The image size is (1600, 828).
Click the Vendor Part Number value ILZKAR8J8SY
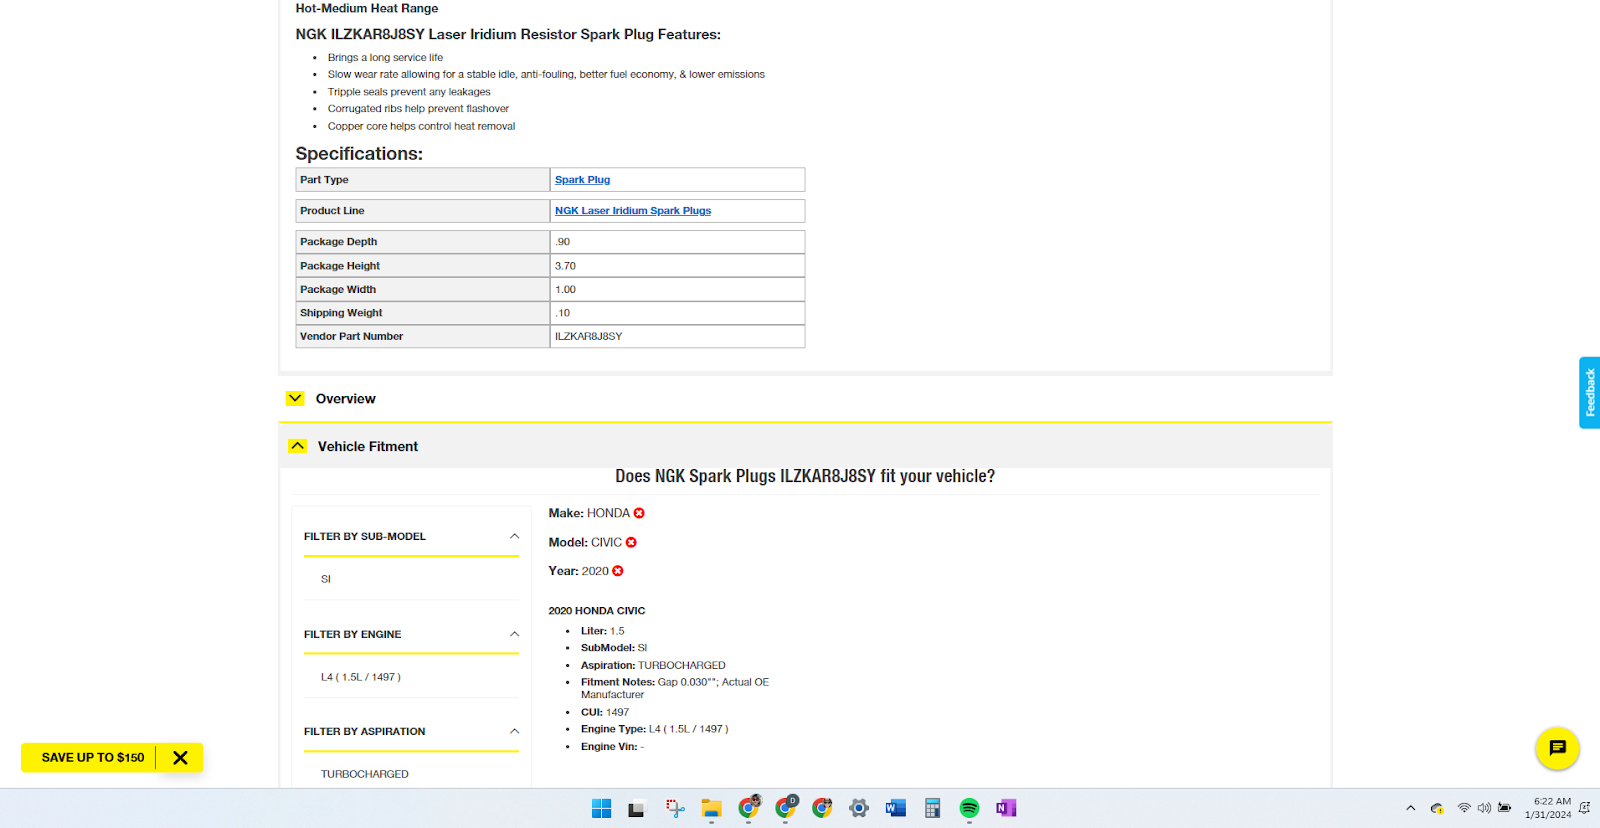point(588,337)
